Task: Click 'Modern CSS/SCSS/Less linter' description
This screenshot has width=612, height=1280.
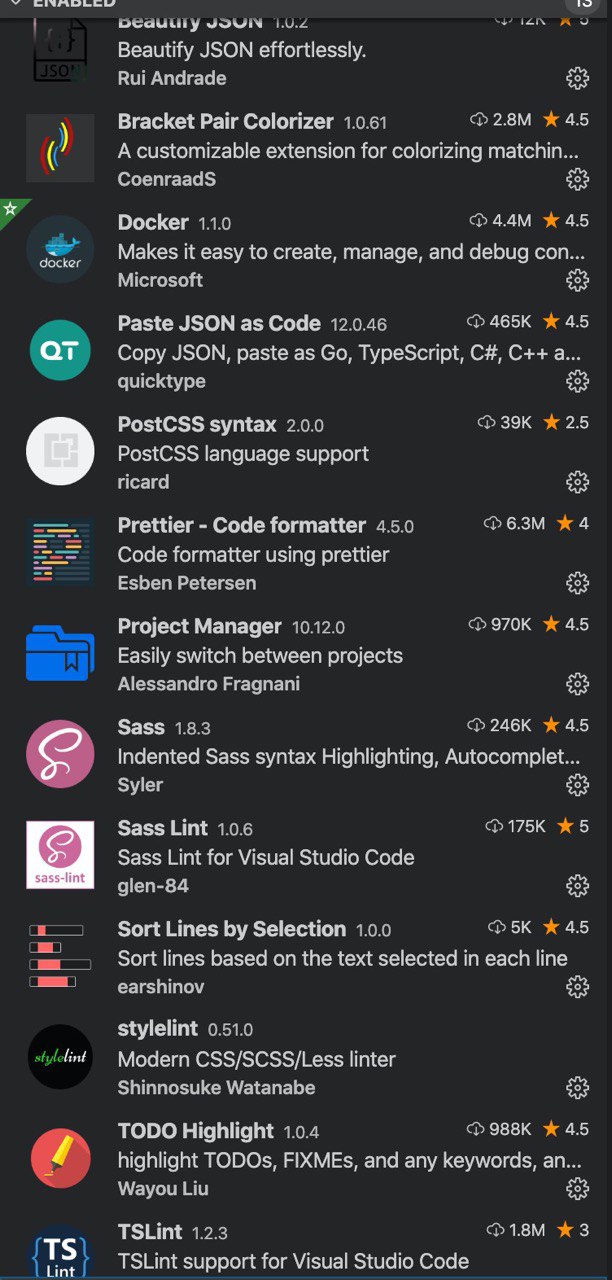Action: pyautogui.click(x=257, y=1060)
